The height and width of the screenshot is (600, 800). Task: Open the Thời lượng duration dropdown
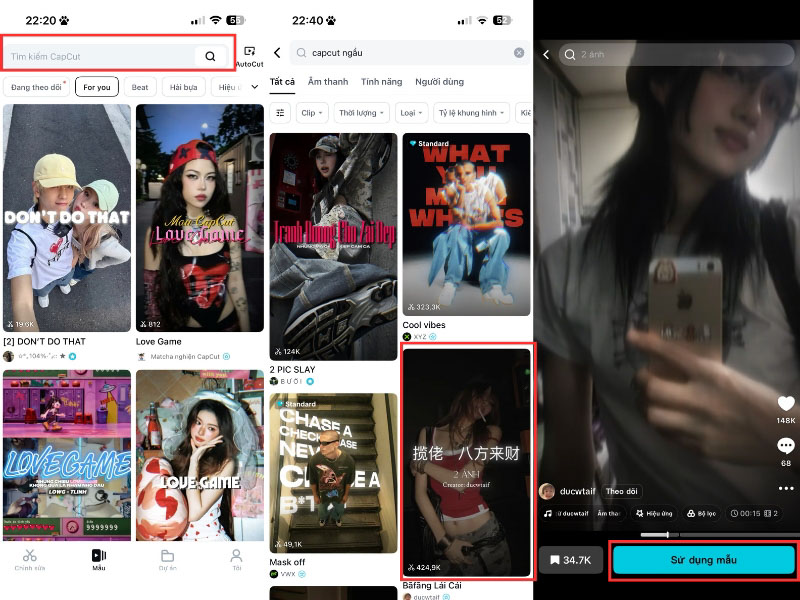point(361,113)
